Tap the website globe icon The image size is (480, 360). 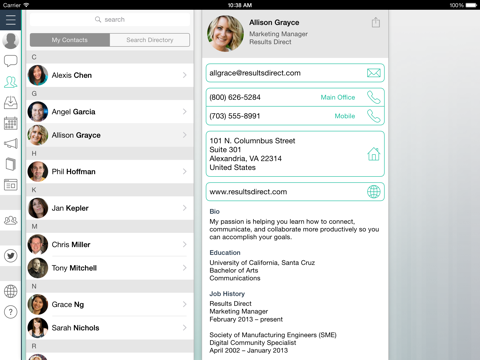(374, 192)
